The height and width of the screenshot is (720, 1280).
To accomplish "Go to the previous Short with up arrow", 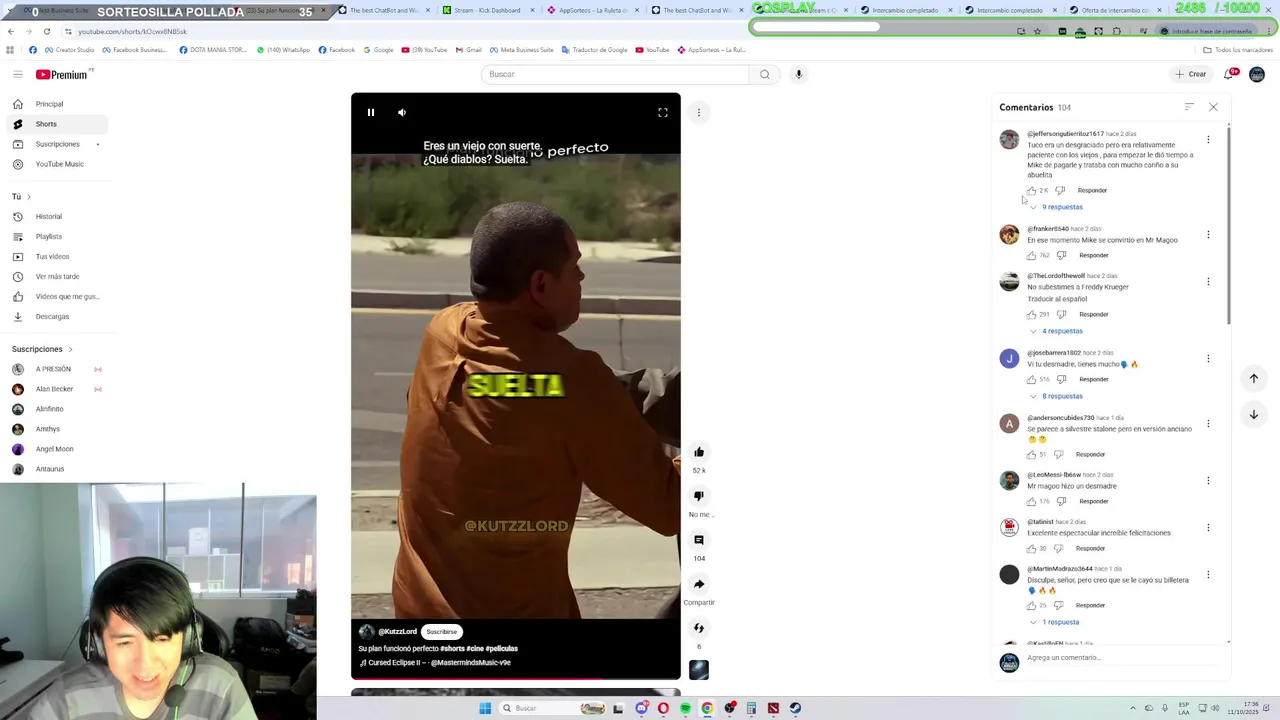I will click(1253, 378).
